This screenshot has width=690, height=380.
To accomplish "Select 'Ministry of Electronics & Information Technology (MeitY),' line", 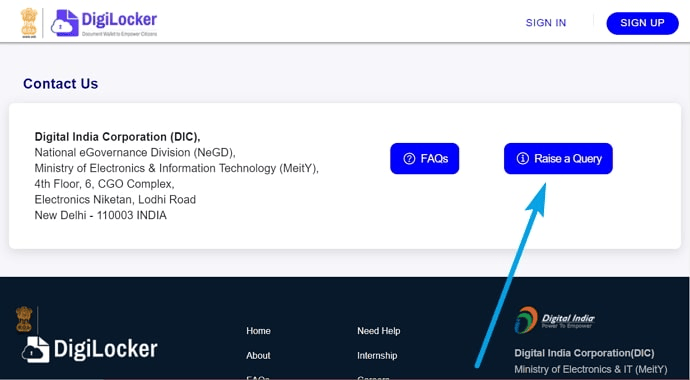I will [x=176, y=168].
